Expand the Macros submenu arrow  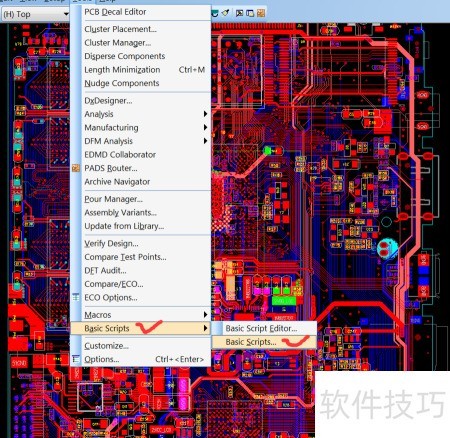point(205,315)
